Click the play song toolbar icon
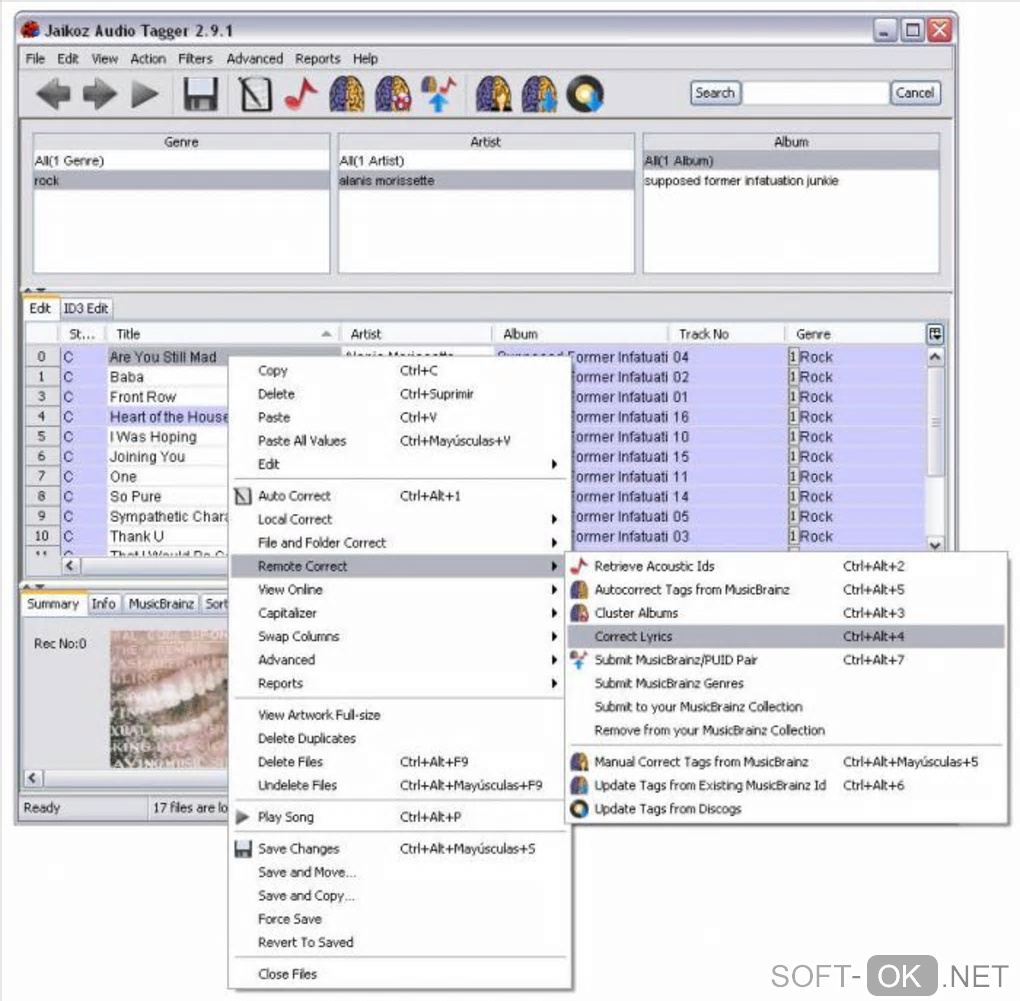1020x1001 pixels. [144, 94]
